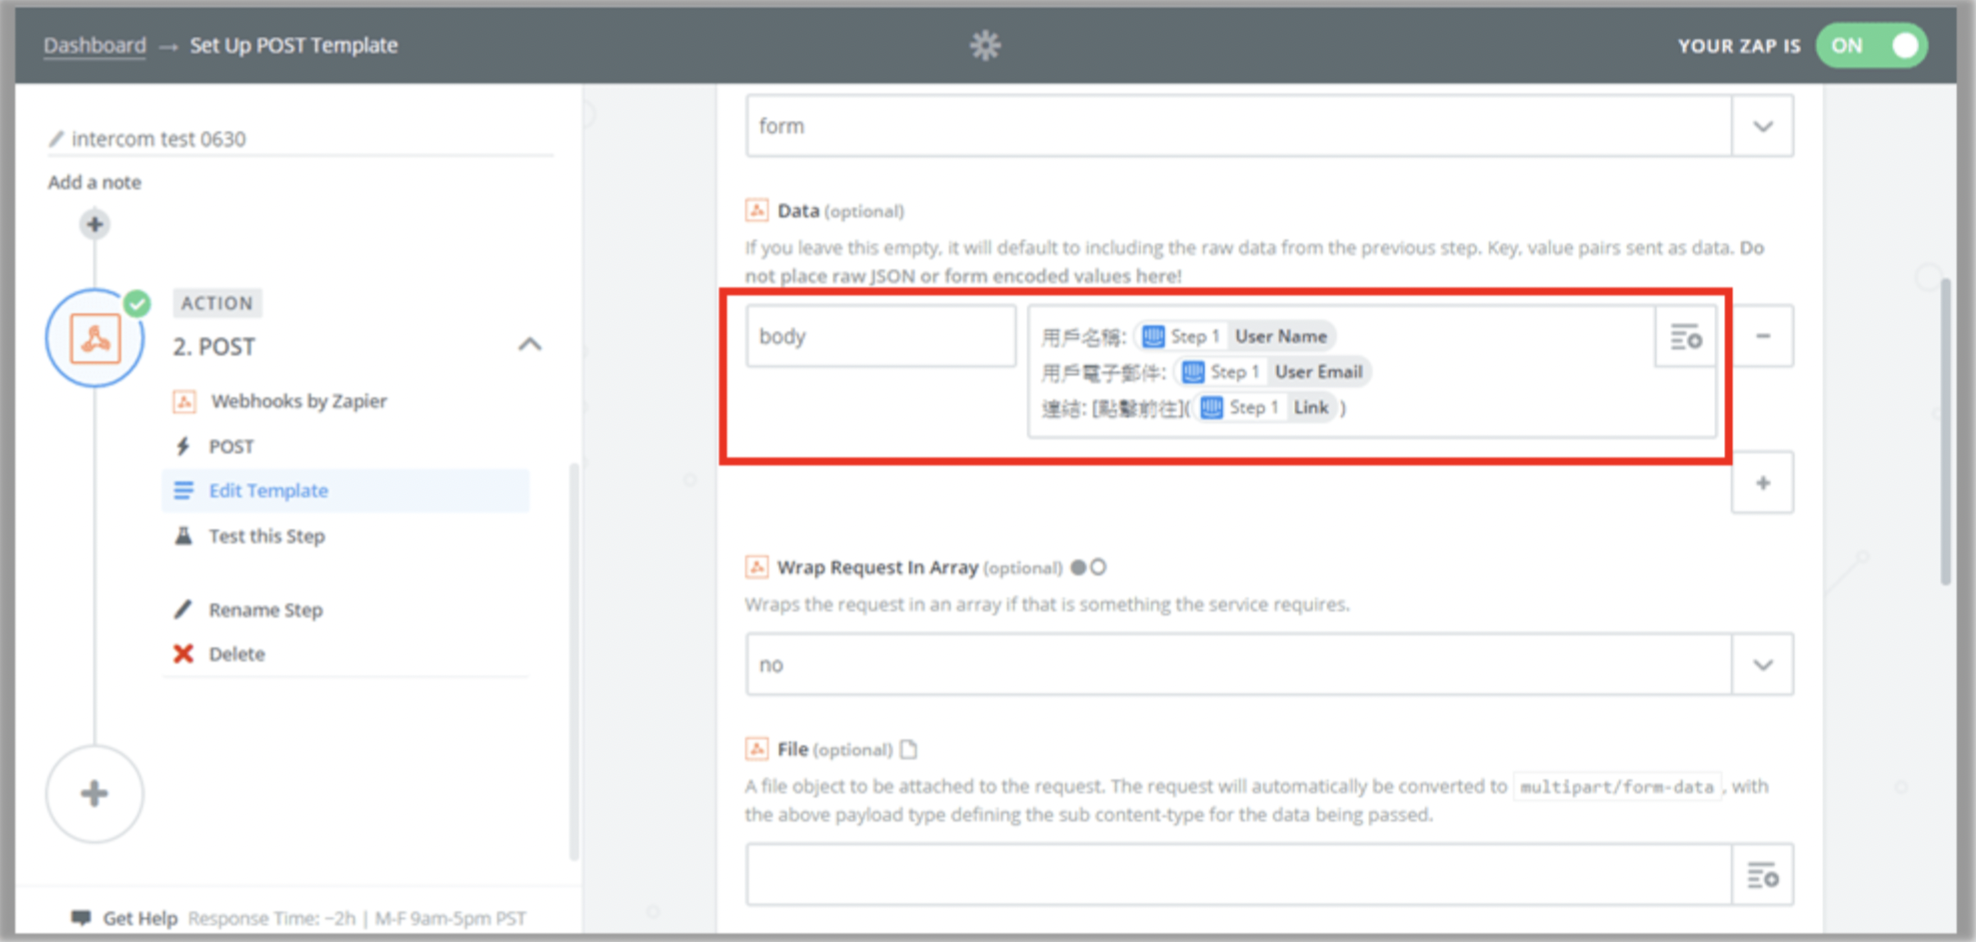
Task: Remove the body data row with minus button
Action: pos(1763,336)
